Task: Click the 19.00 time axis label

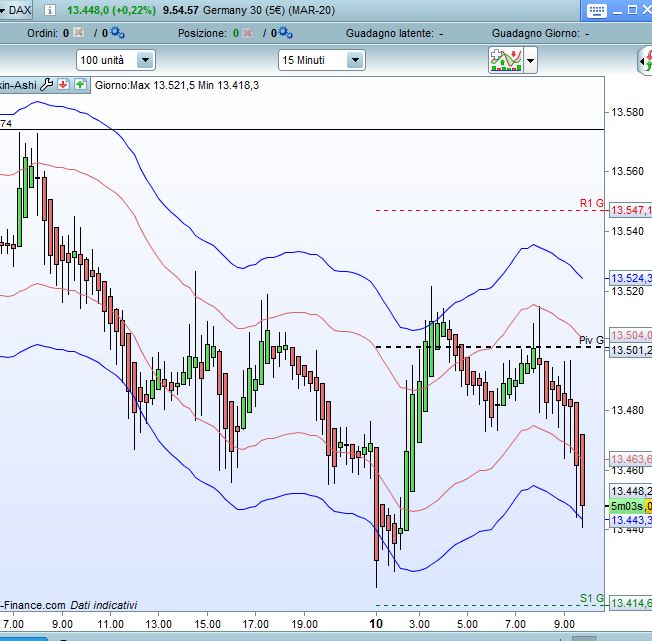Action: click(x=304, y=624)
